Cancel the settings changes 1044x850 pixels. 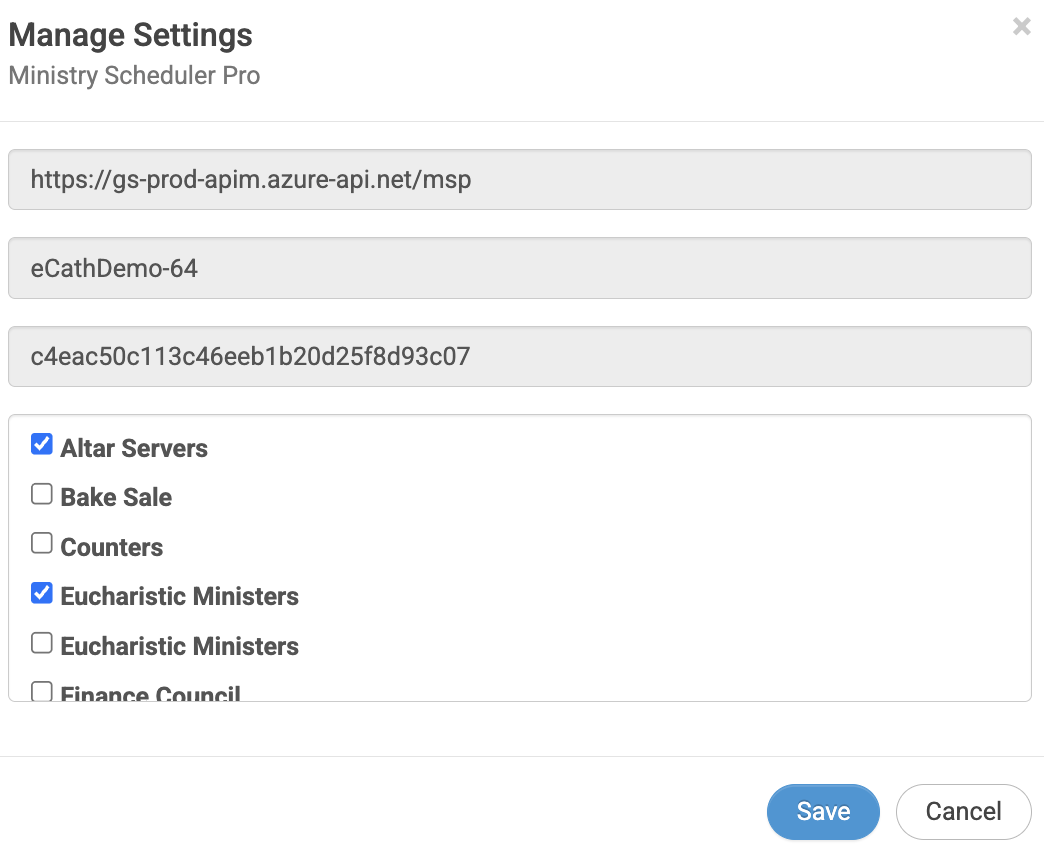tap(963, 811)
